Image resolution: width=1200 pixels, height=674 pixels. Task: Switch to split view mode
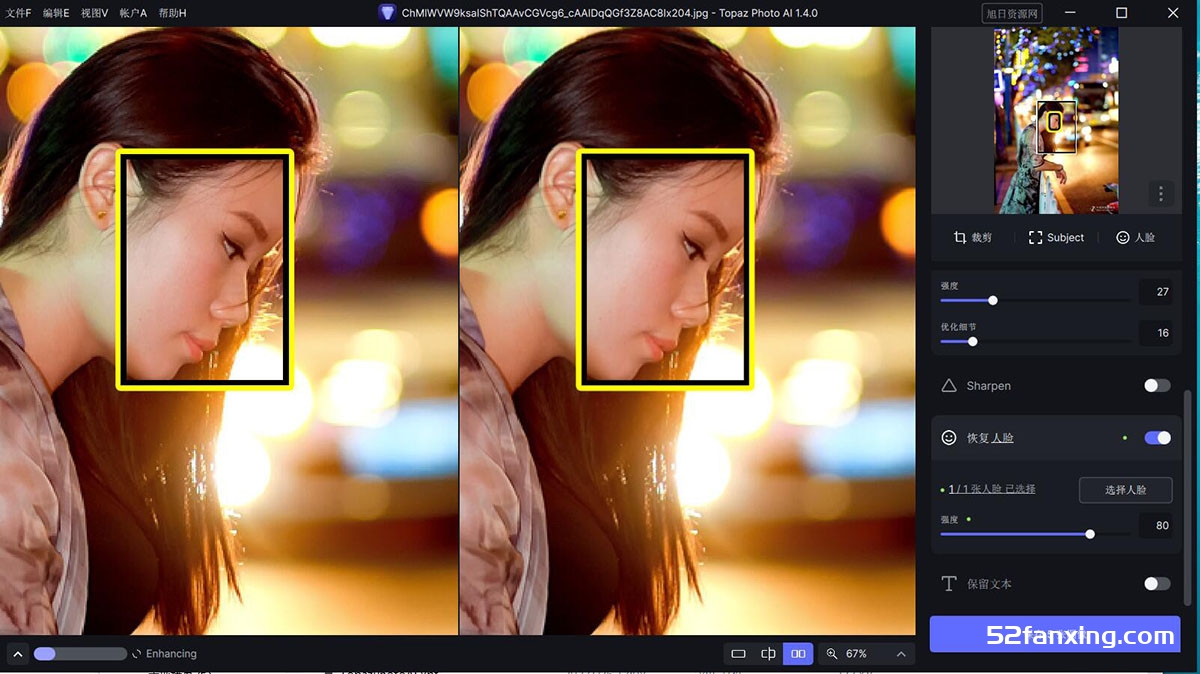(768, 654)
